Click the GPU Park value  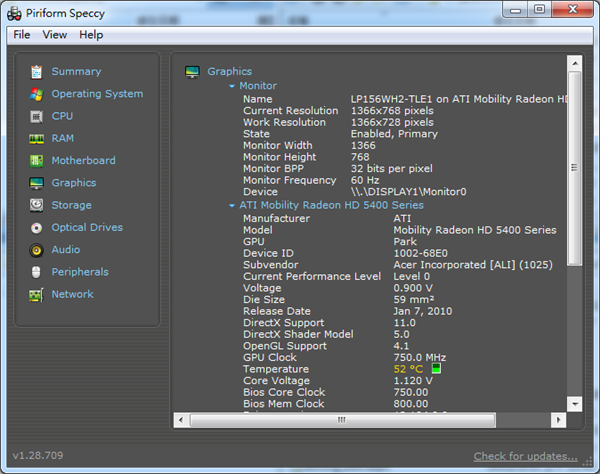[x=405, y=242]
